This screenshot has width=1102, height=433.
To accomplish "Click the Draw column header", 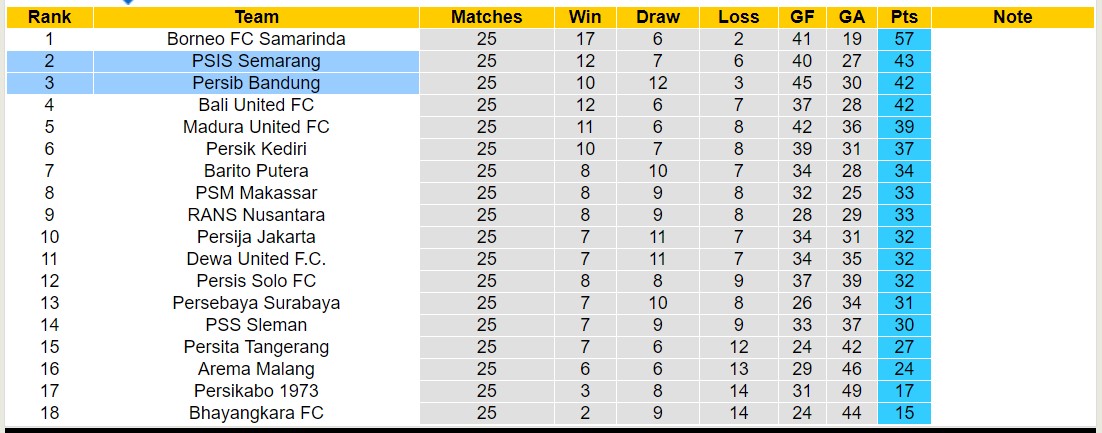I will click(x=658, y=17).
